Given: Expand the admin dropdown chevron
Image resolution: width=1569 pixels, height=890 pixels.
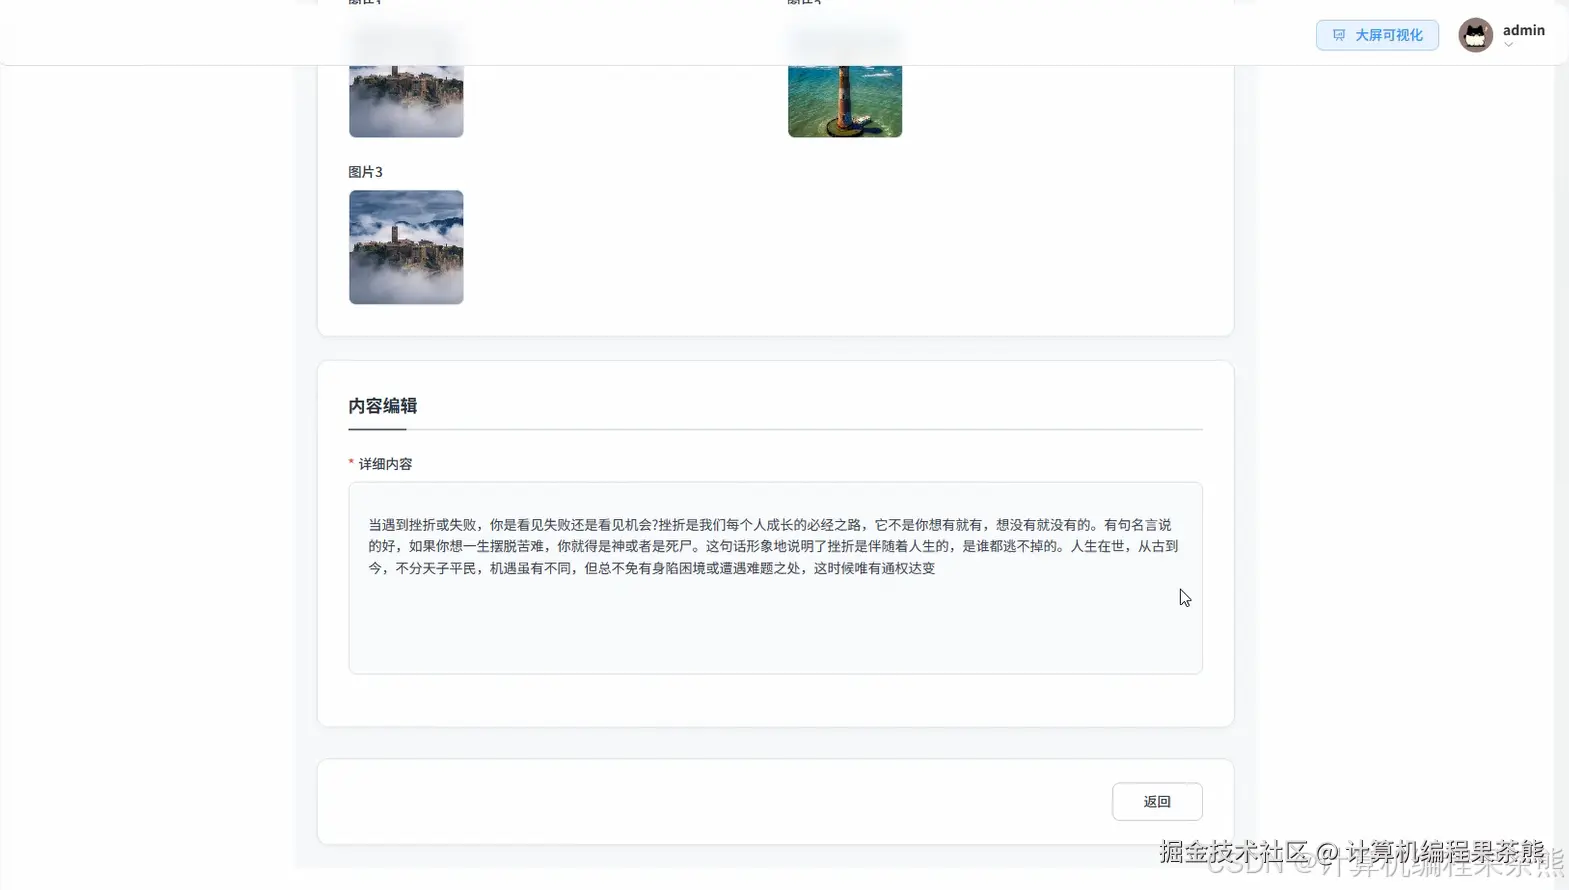Looking at the screenshot, I should pos(1509,45).
